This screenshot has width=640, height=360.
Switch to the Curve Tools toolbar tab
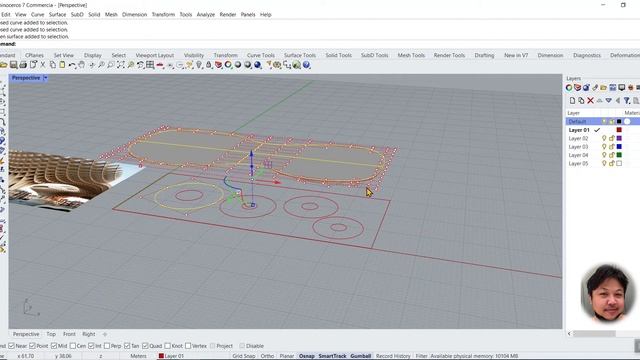(261, 55)
